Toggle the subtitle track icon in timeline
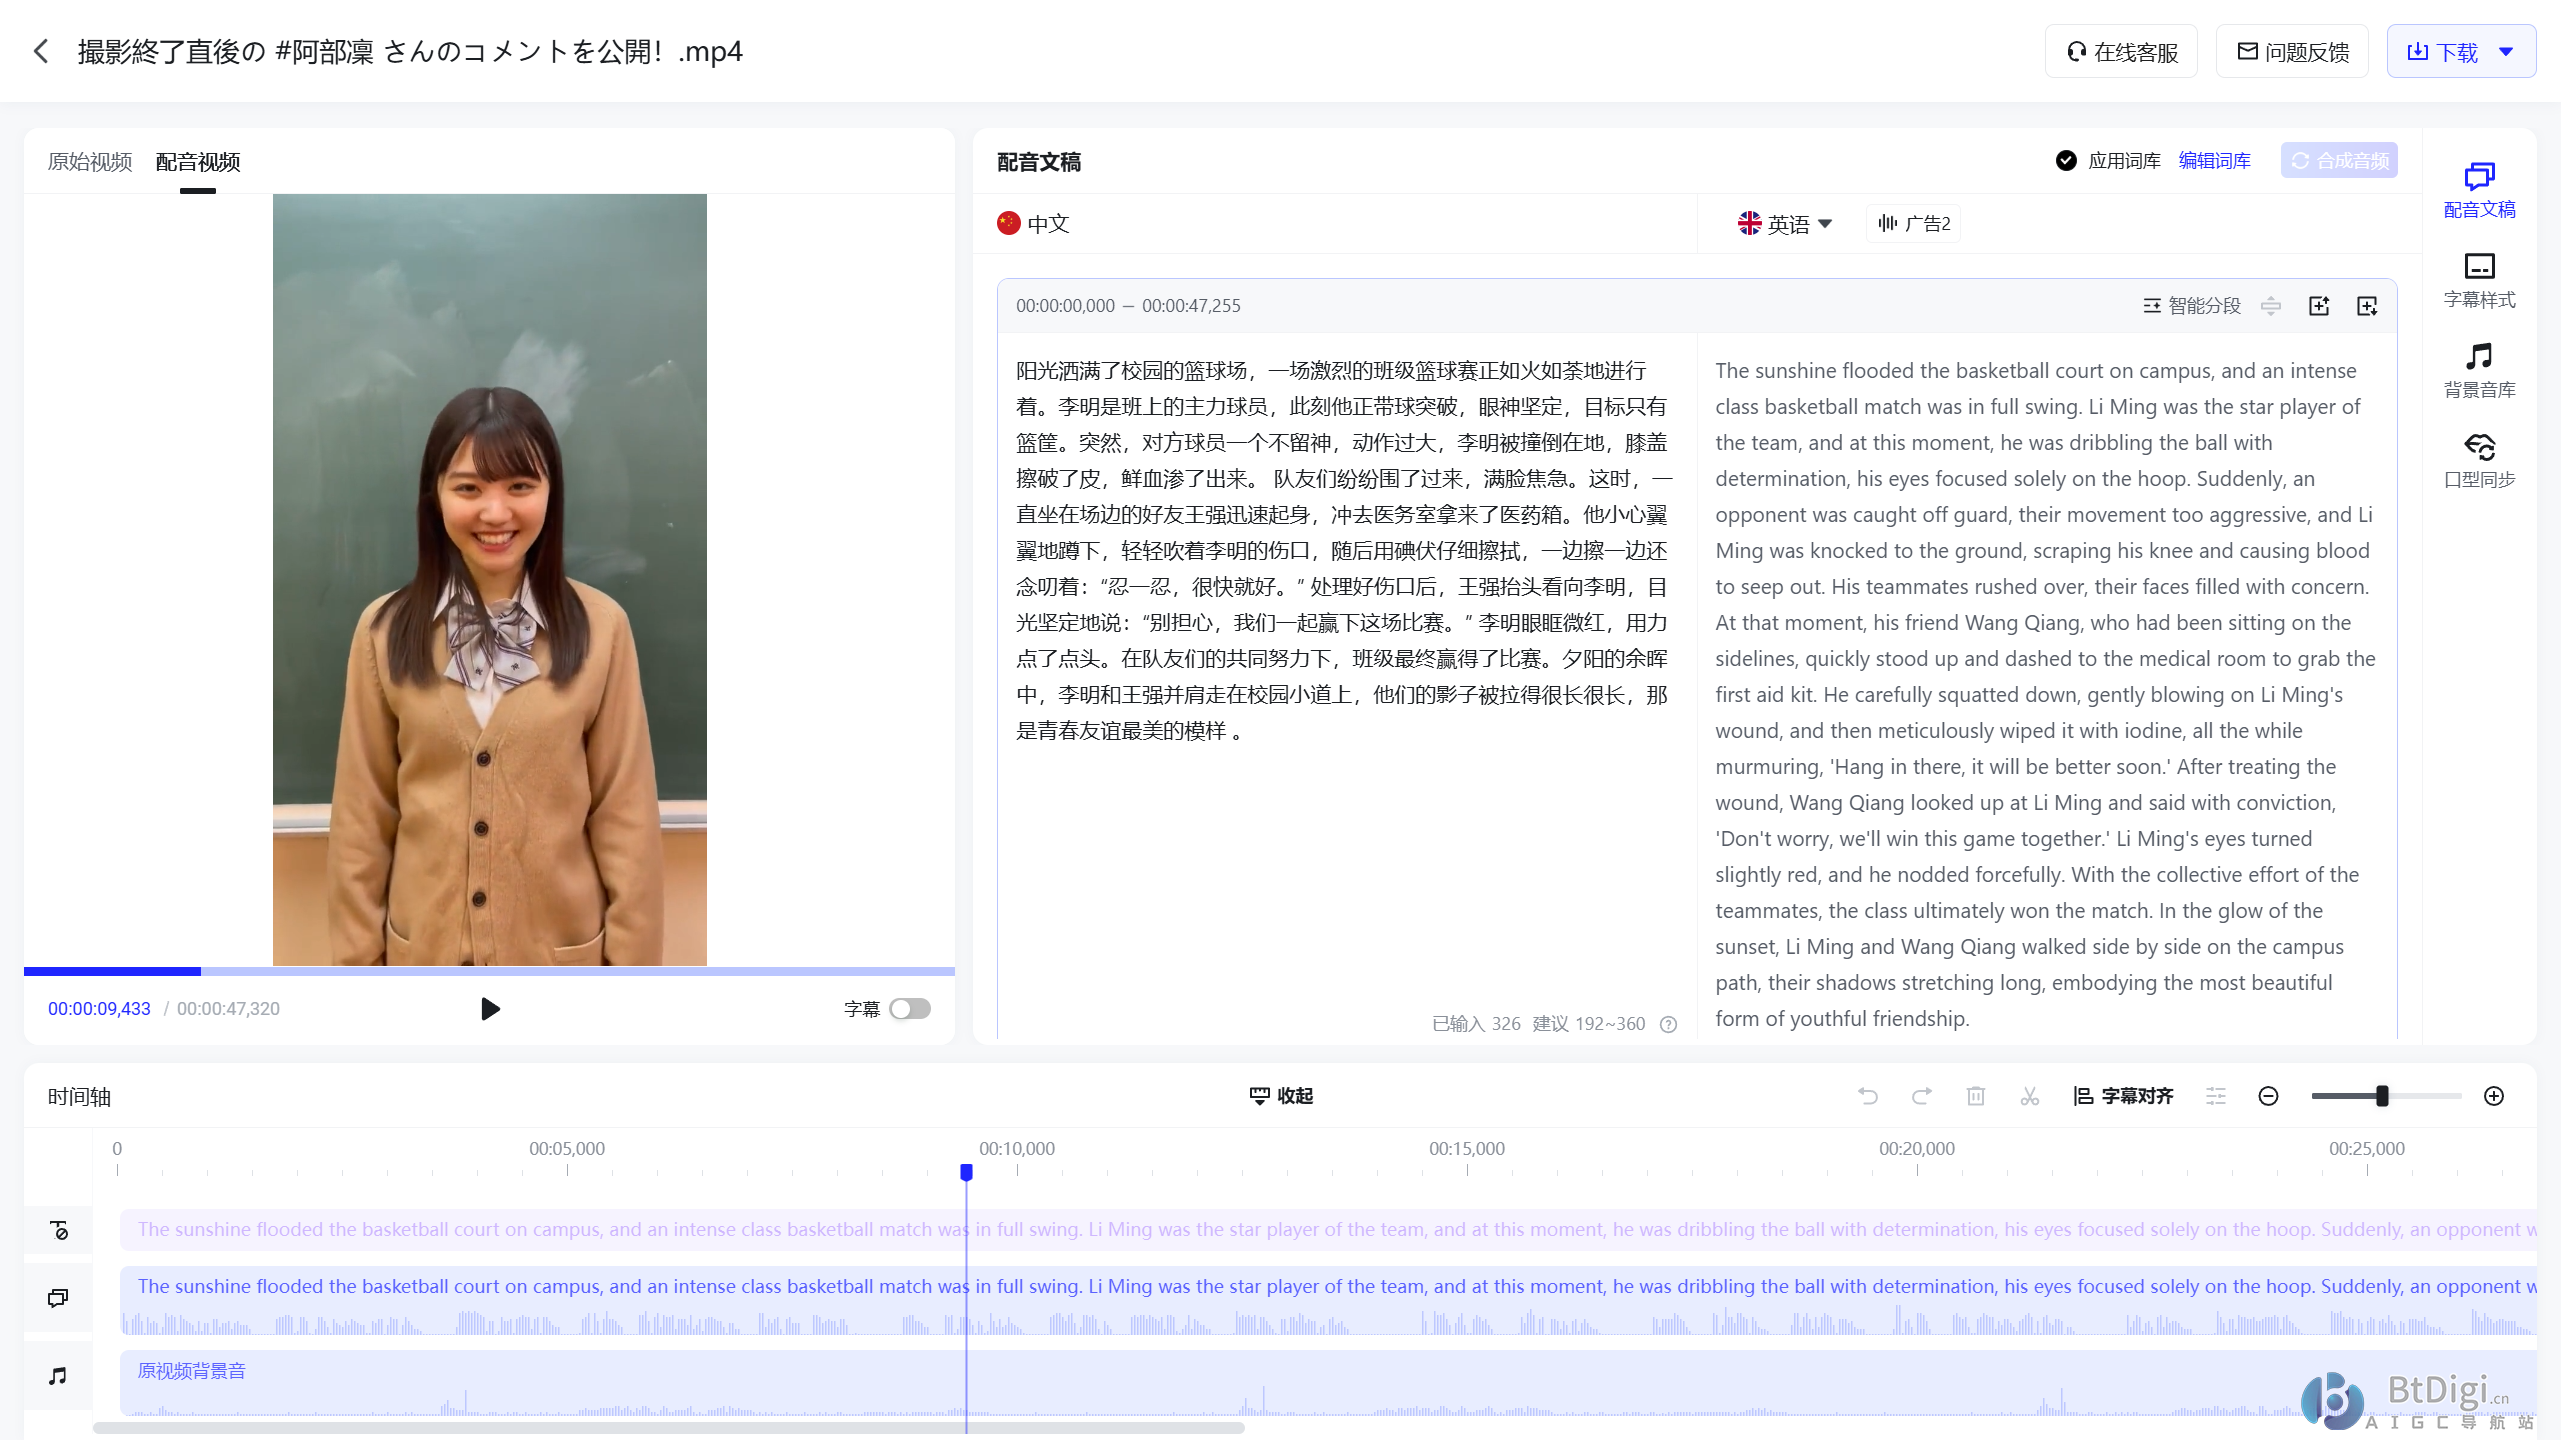 58,1230
